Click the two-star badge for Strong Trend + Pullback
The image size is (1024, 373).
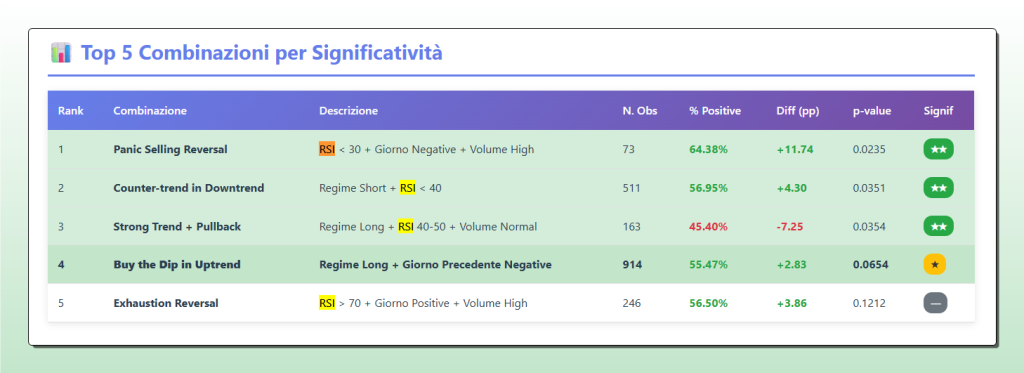938,227
